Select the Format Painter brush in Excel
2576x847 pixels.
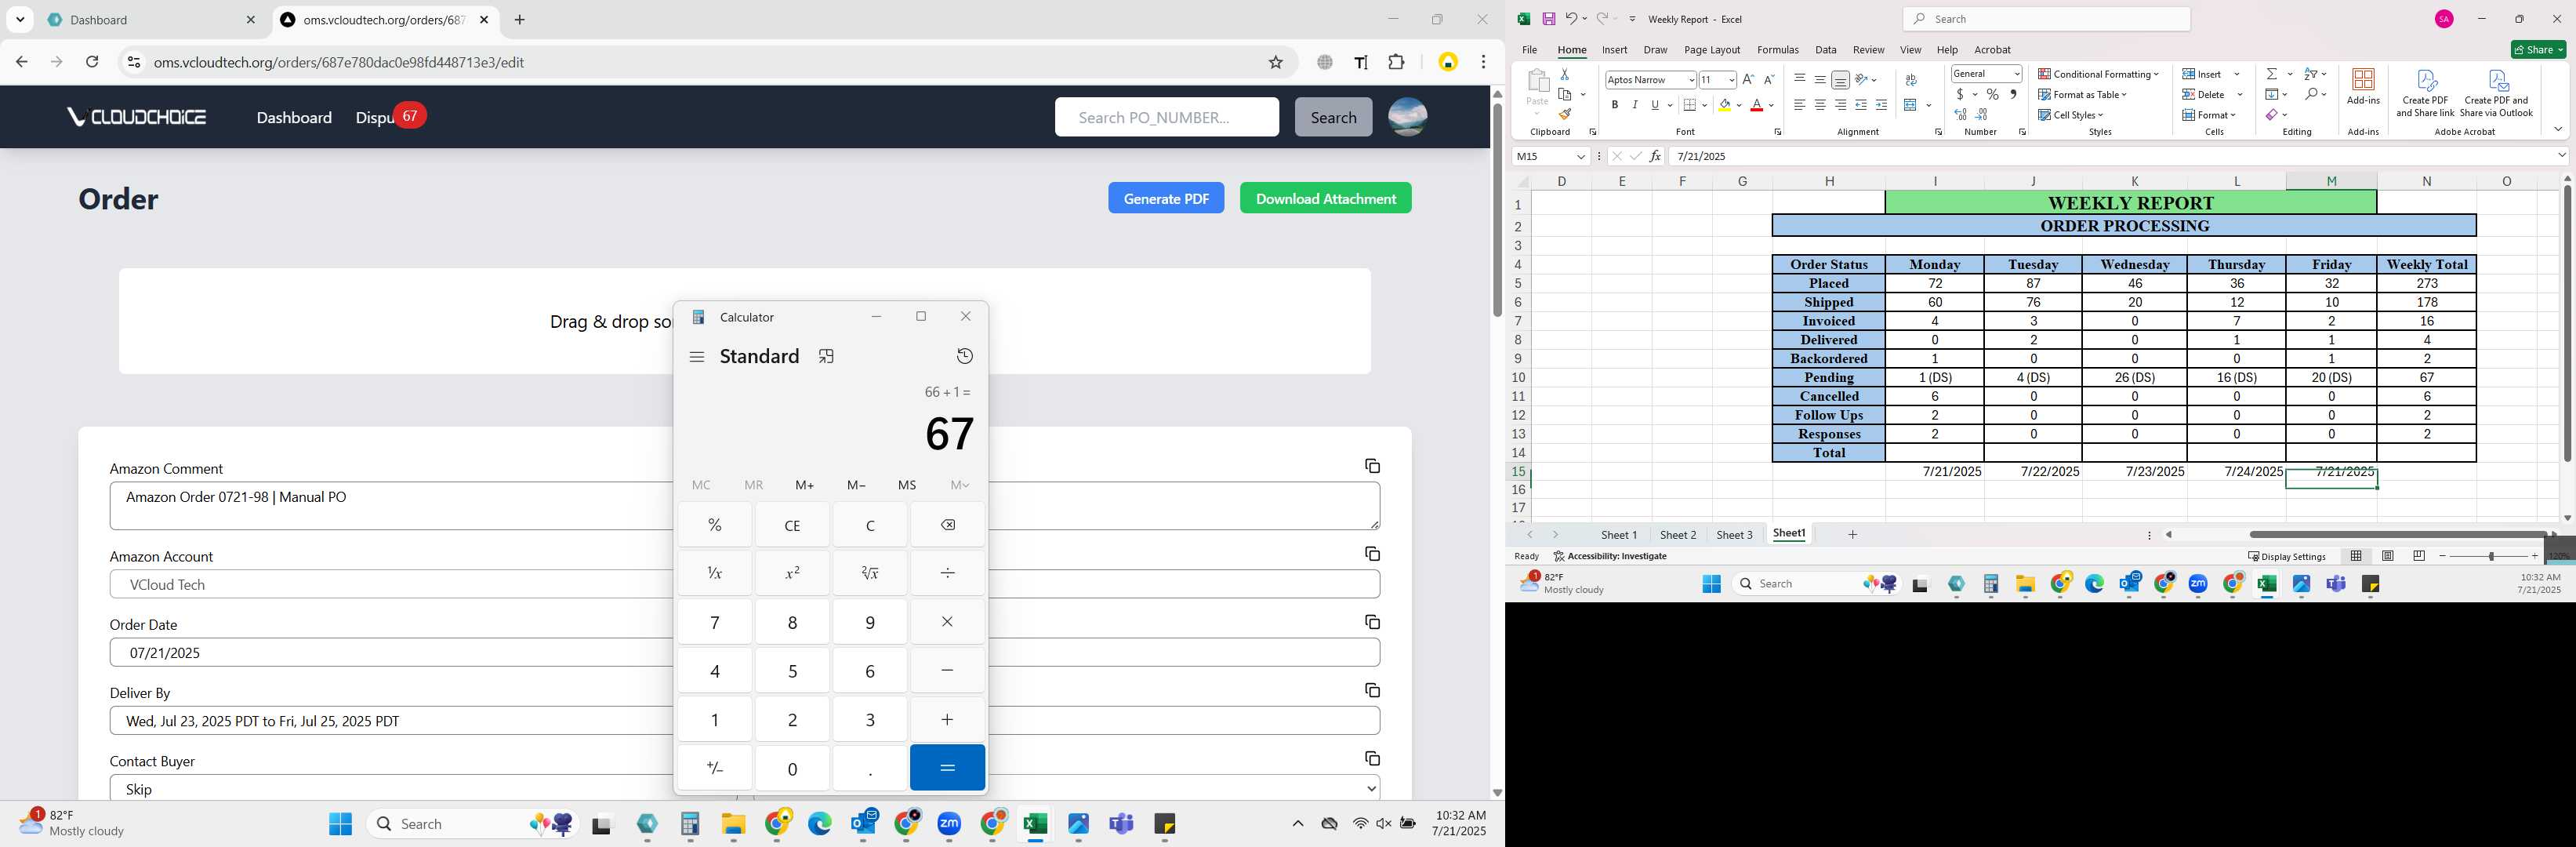(x=1565, y=114)
